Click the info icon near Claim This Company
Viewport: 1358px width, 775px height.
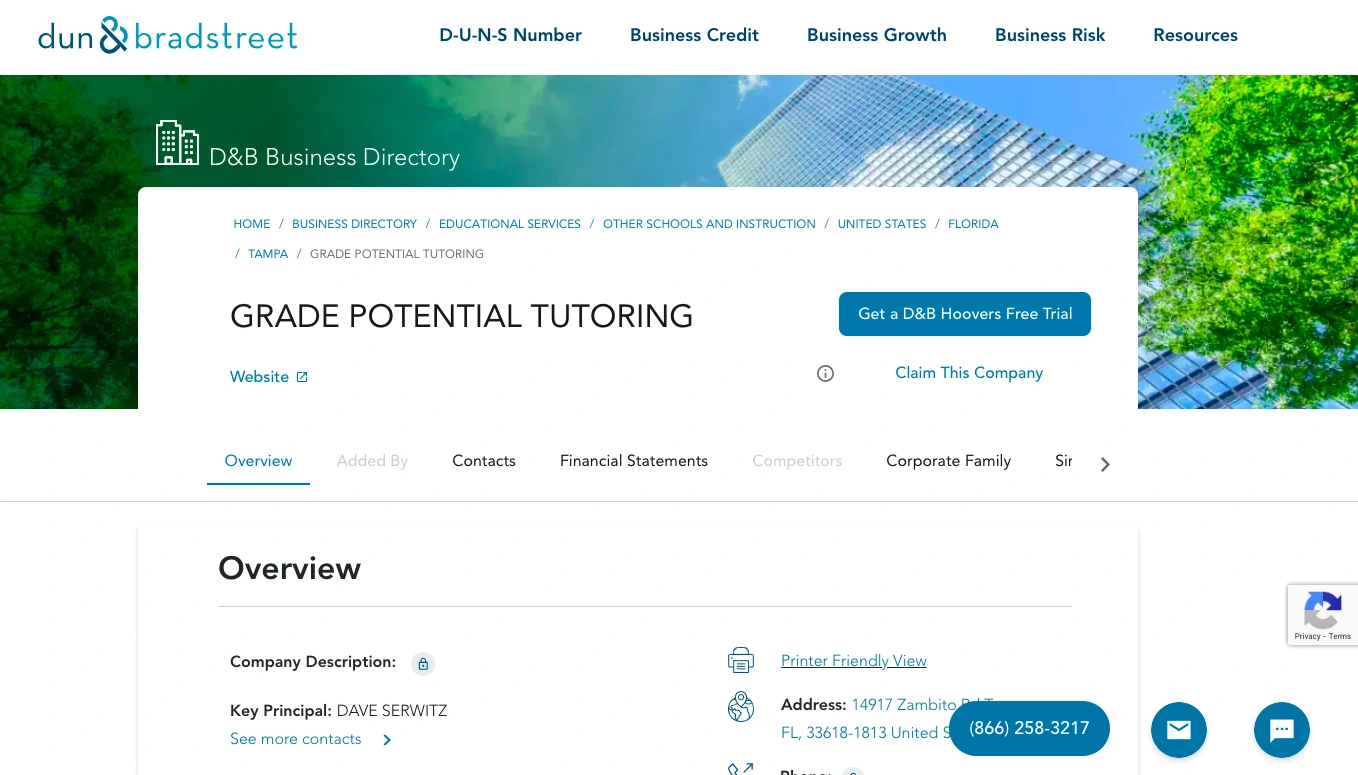click(x=825, y=373)
